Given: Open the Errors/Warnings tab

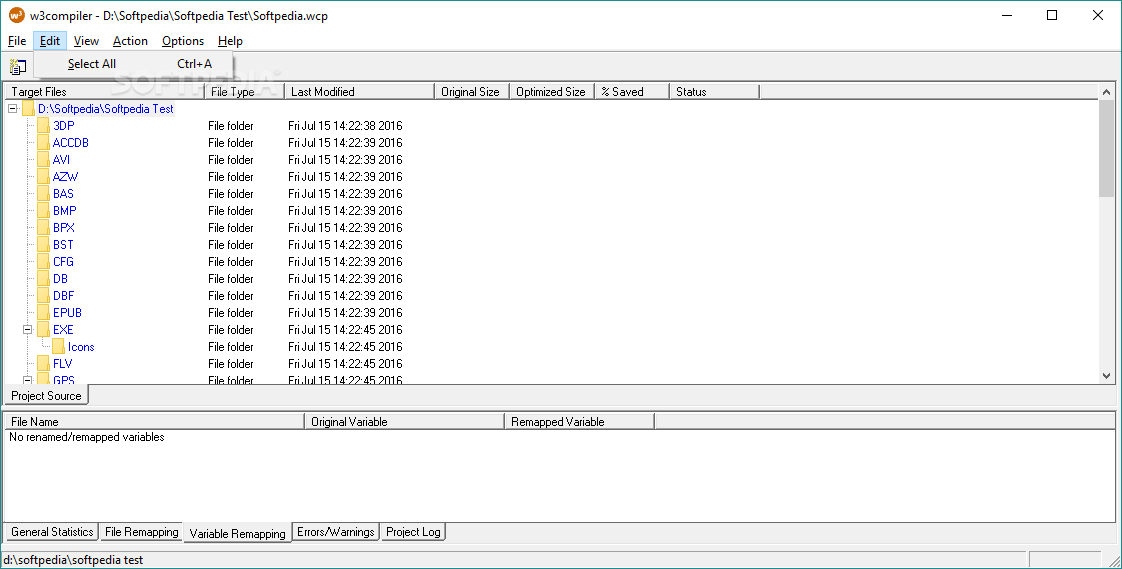Looking at the screenshot, I should 336,532.
